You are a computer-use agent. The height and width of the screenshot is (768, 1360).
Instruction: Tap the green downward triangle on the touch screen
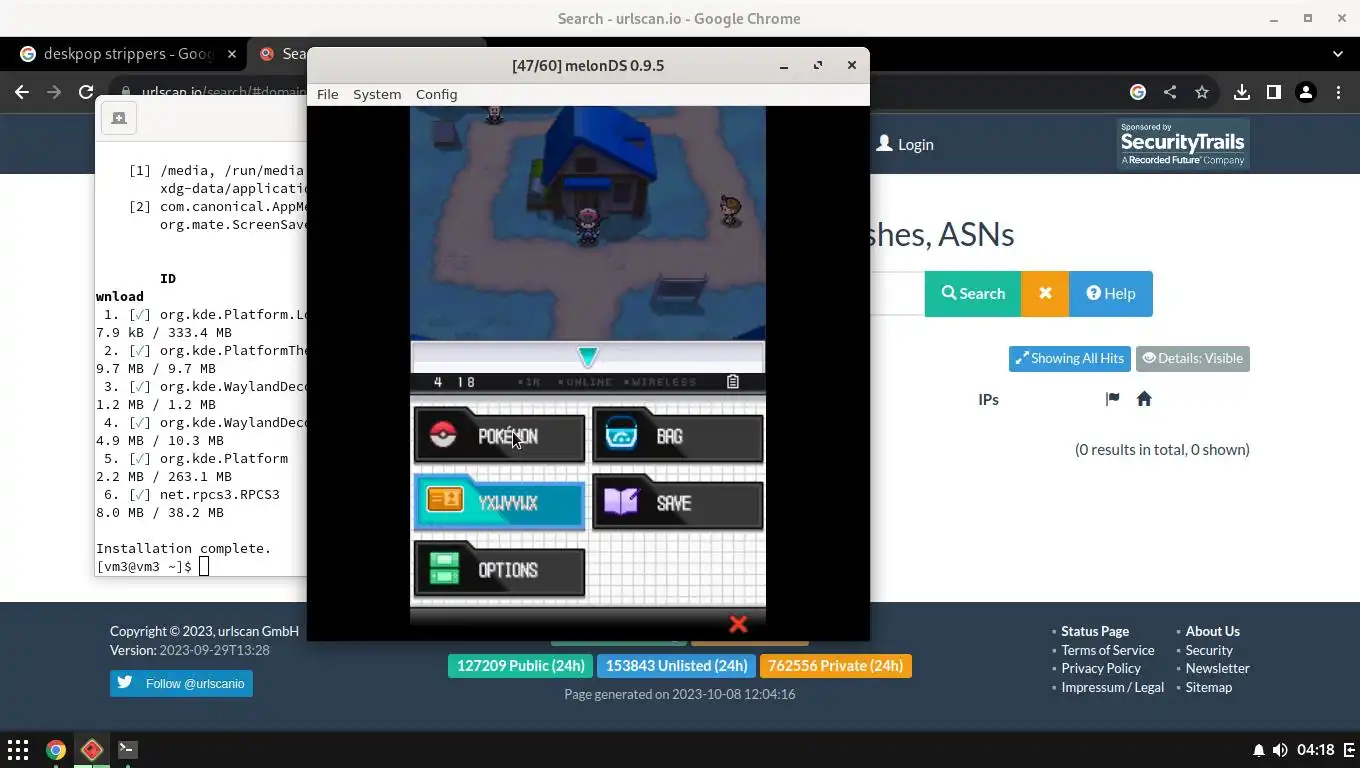pyautogui.click(x=588, y=357)
